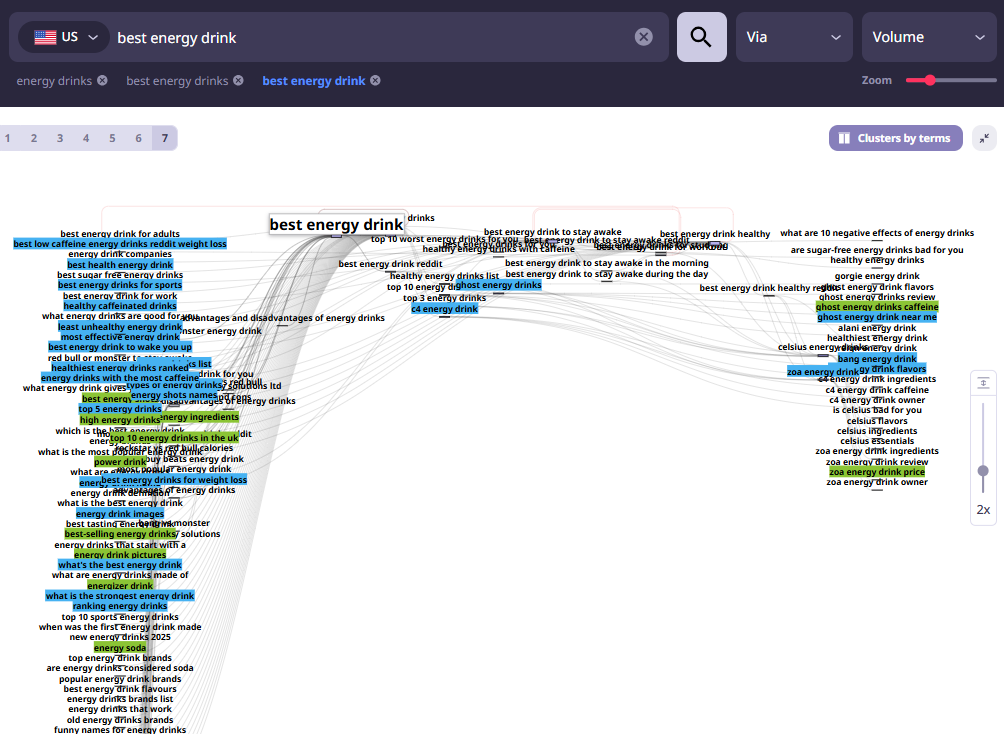
Task: Remove the 'best energy drinks' history chip
Action: [238, 81]
